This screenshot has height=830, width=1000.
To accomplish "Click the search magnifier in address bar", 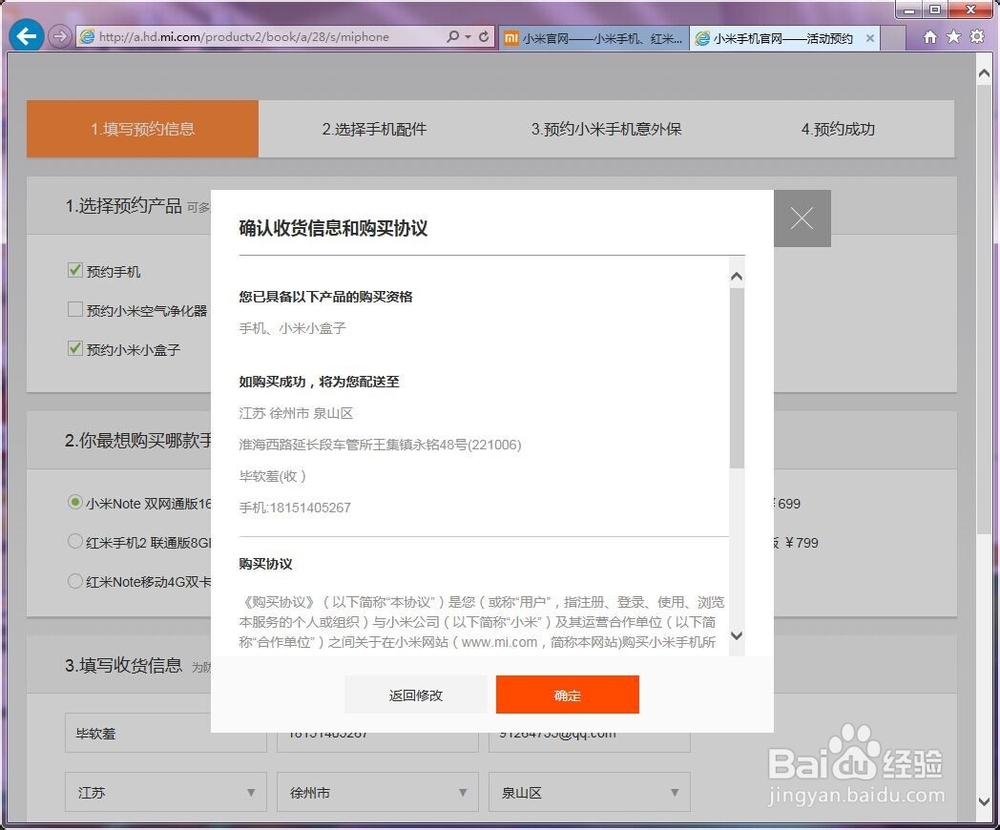I will (453, 36).
